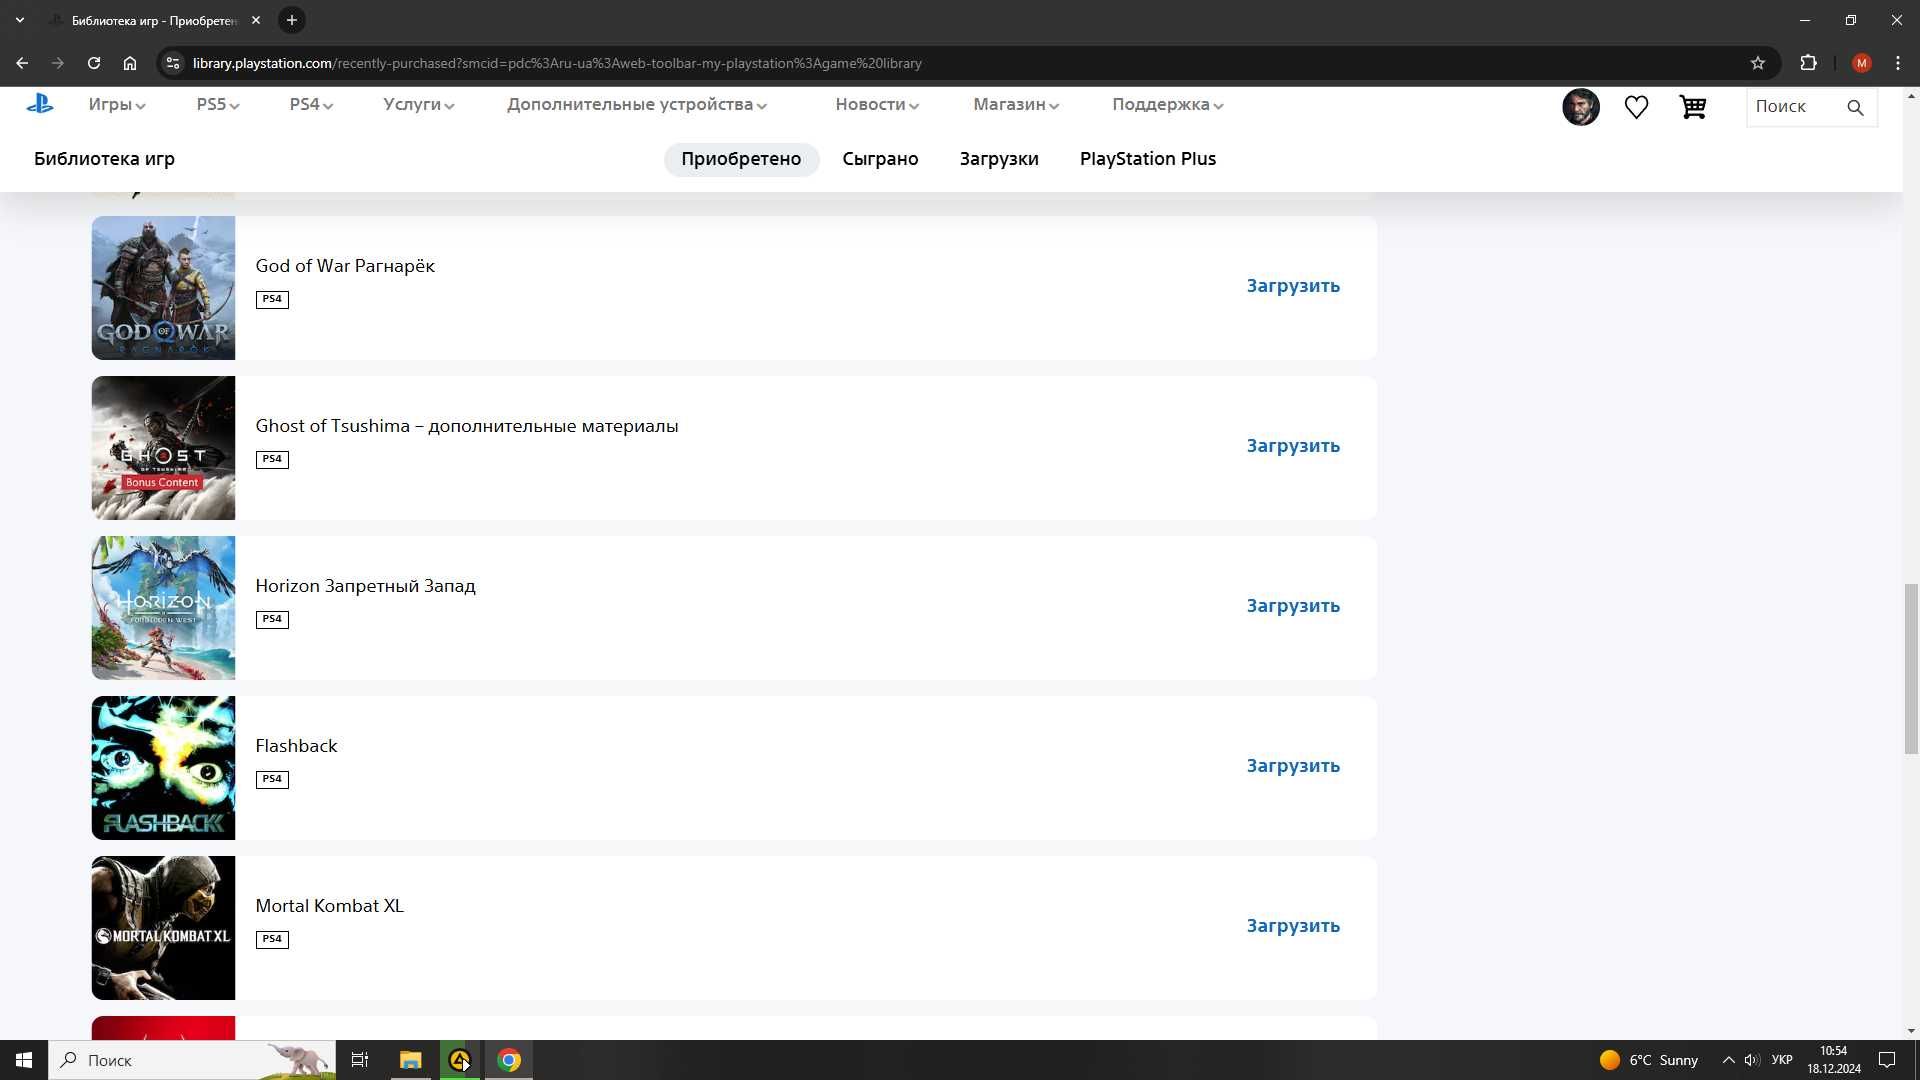
Task: Open the tab search dropdown arrow
Action: [19, 20]
